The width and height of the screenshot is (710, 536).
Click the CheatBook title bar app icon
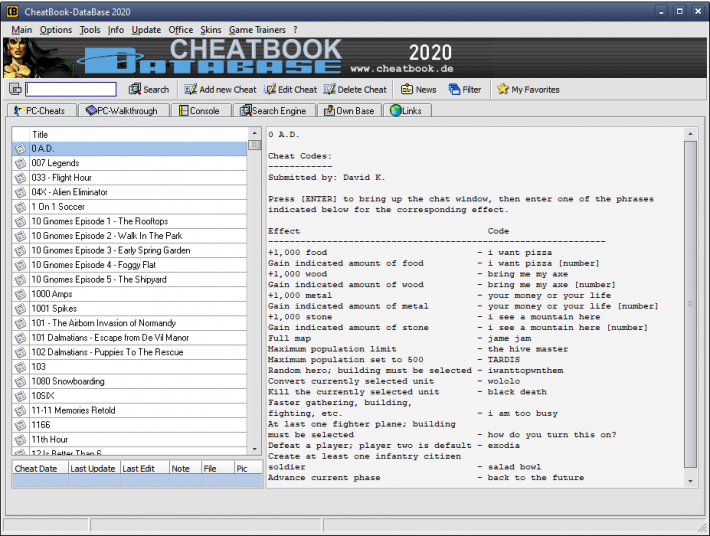click(13, 12)
